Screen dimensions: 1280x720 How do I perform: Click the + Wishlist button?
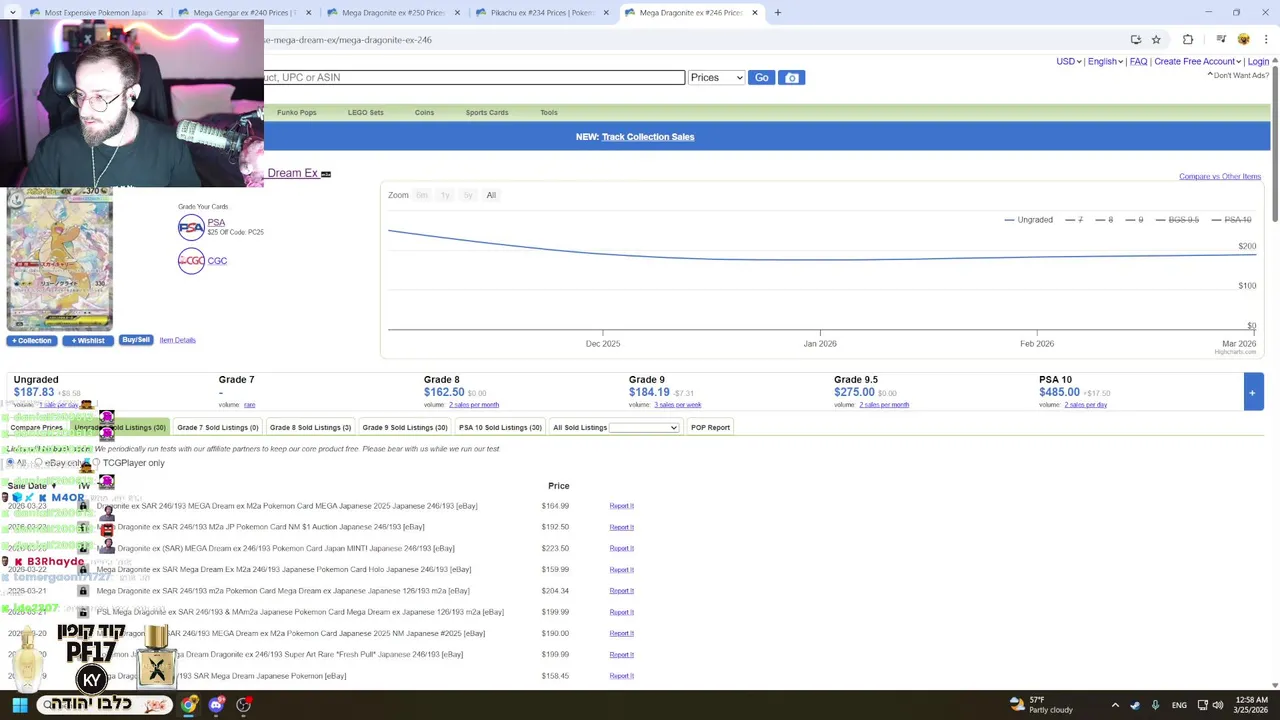click(88, 340)
